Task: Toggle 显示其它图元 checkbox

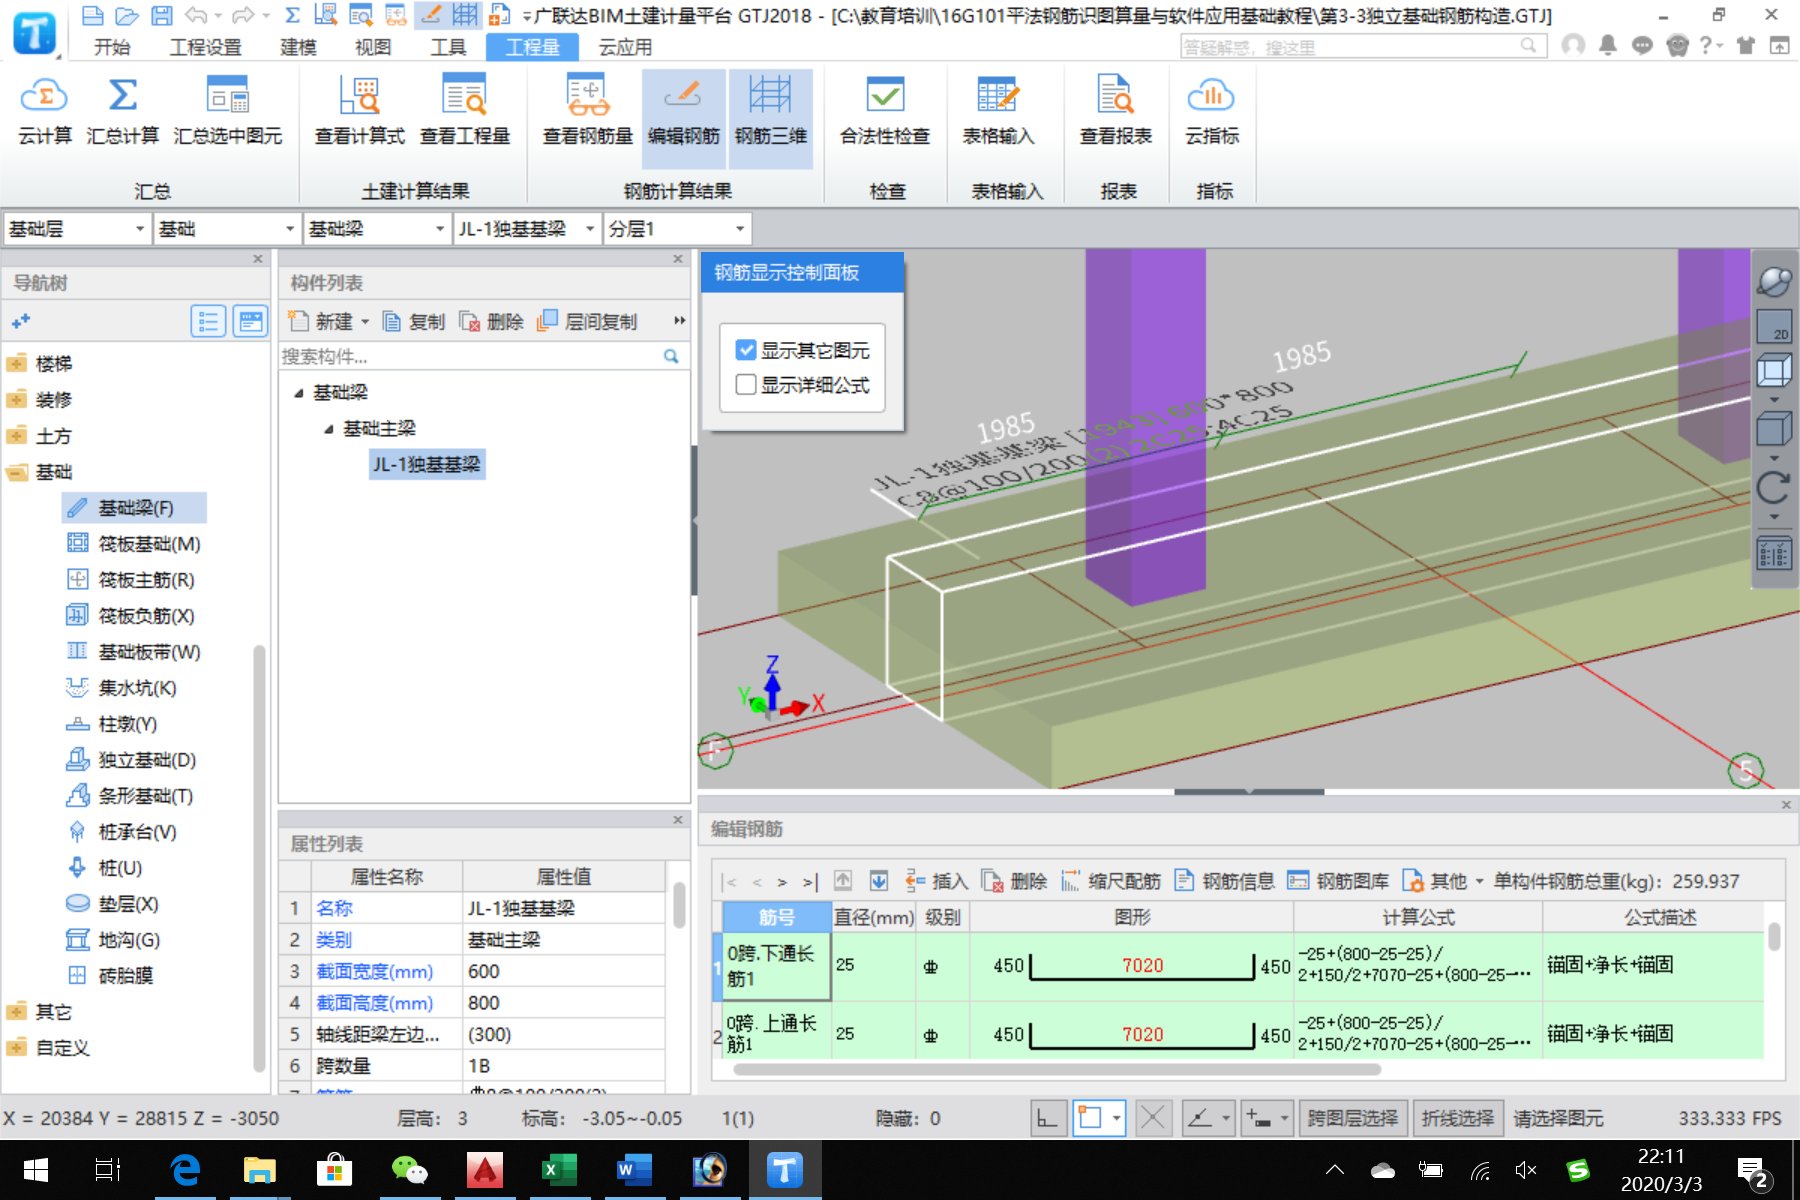Action: [746, 350]
